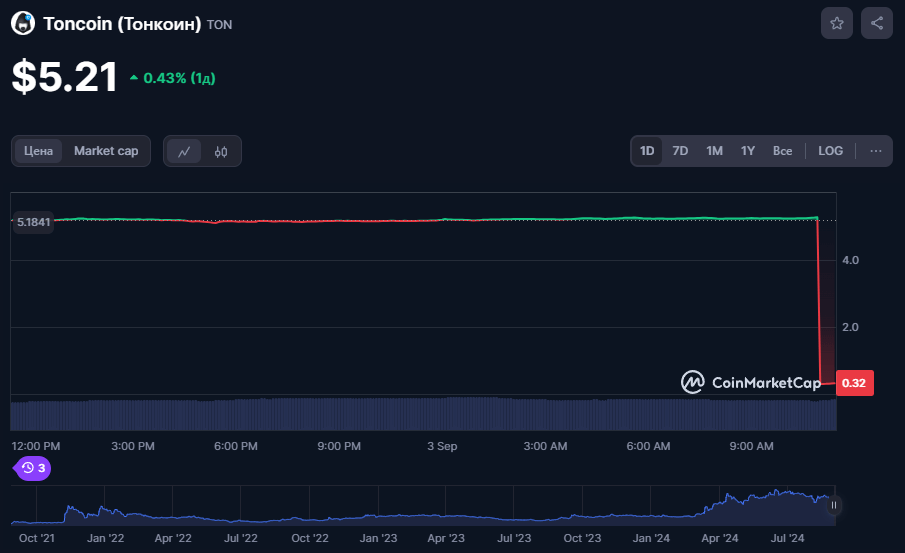Open the purple history events badge
905x553 pixels.
point(32,468)
